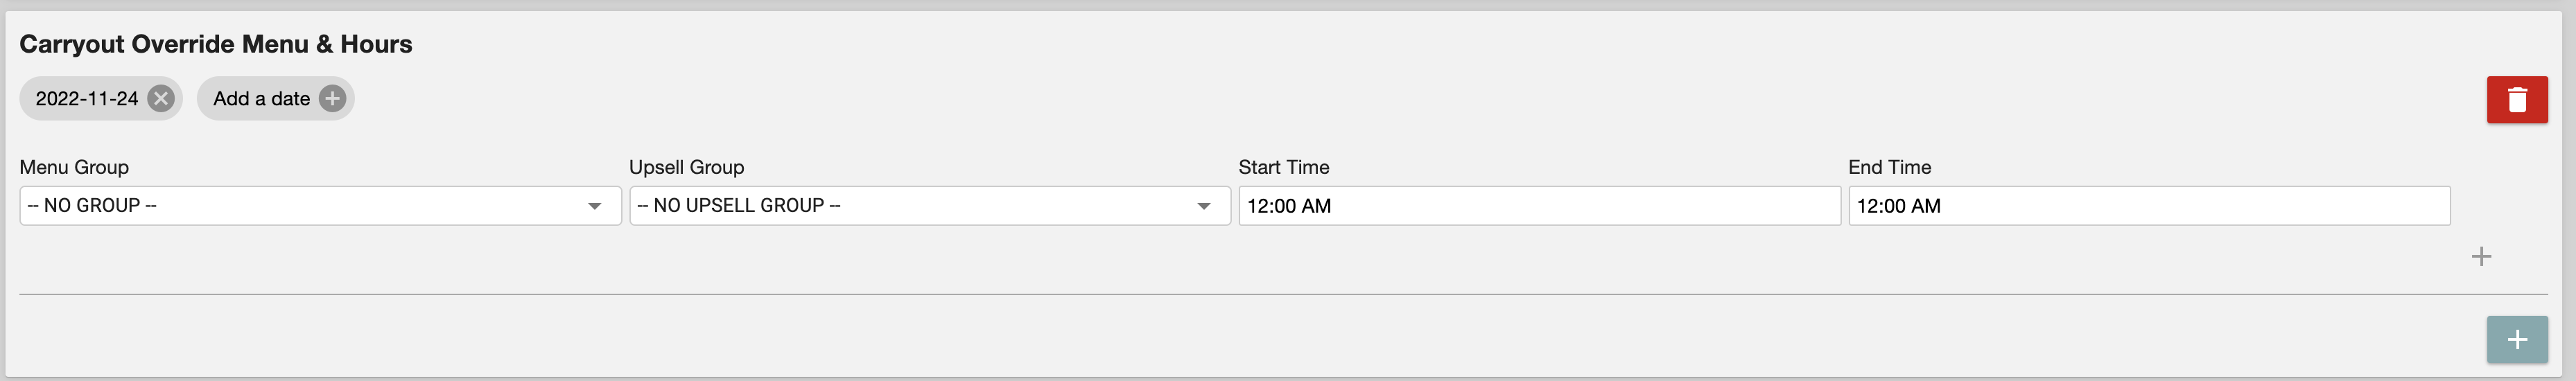
Task: Click the Upsell Group label
Action: click(686, 167)
